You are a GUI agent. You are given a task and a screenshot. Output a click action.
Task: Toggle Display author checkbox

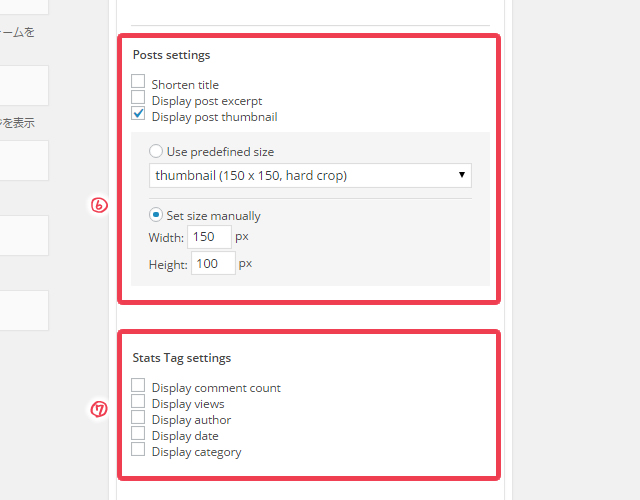(138, 417)
